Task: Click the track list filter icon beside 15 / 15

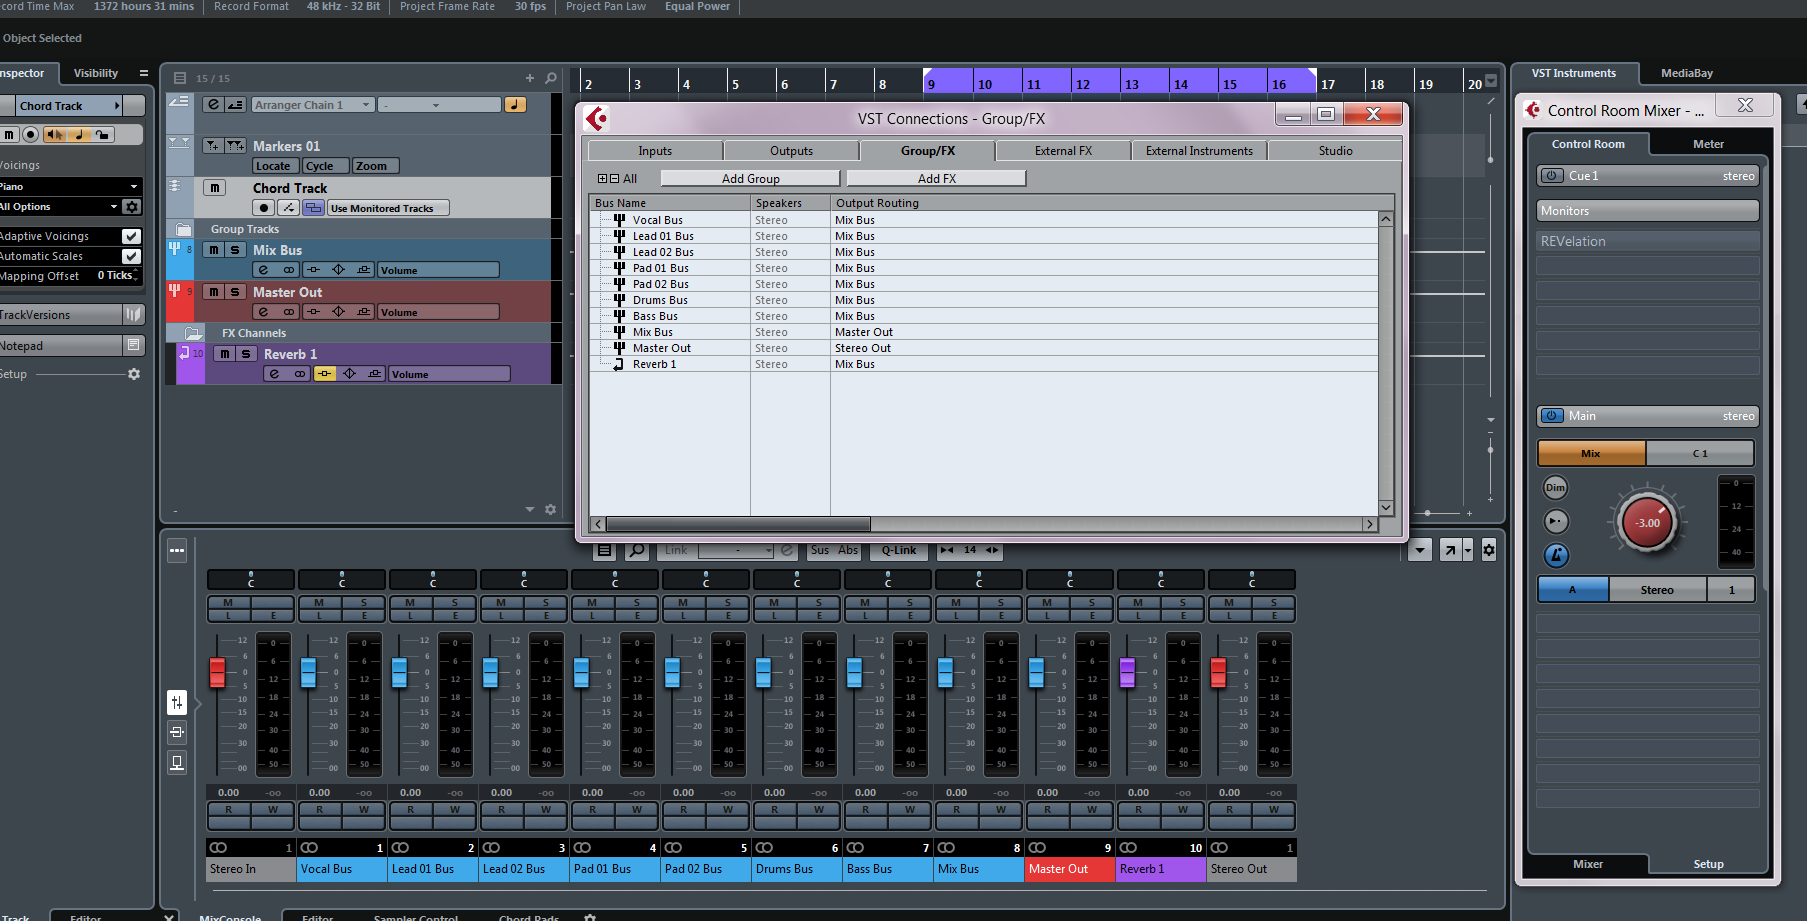Action: click(x=180, y=78)
